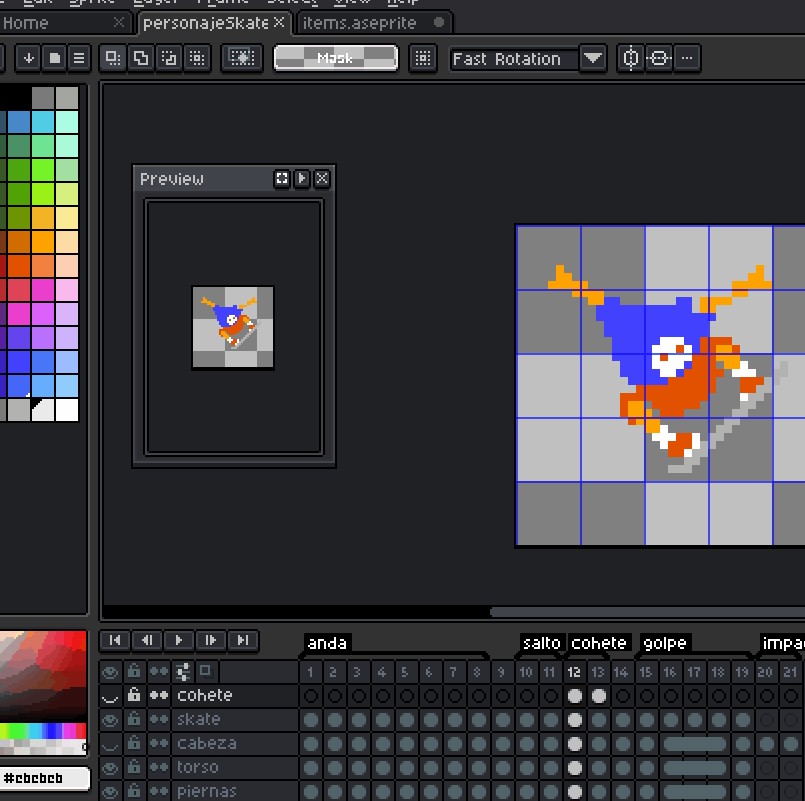Select the anda animation tag
This screenshot has width=805, height=801.
pos(328,643)
